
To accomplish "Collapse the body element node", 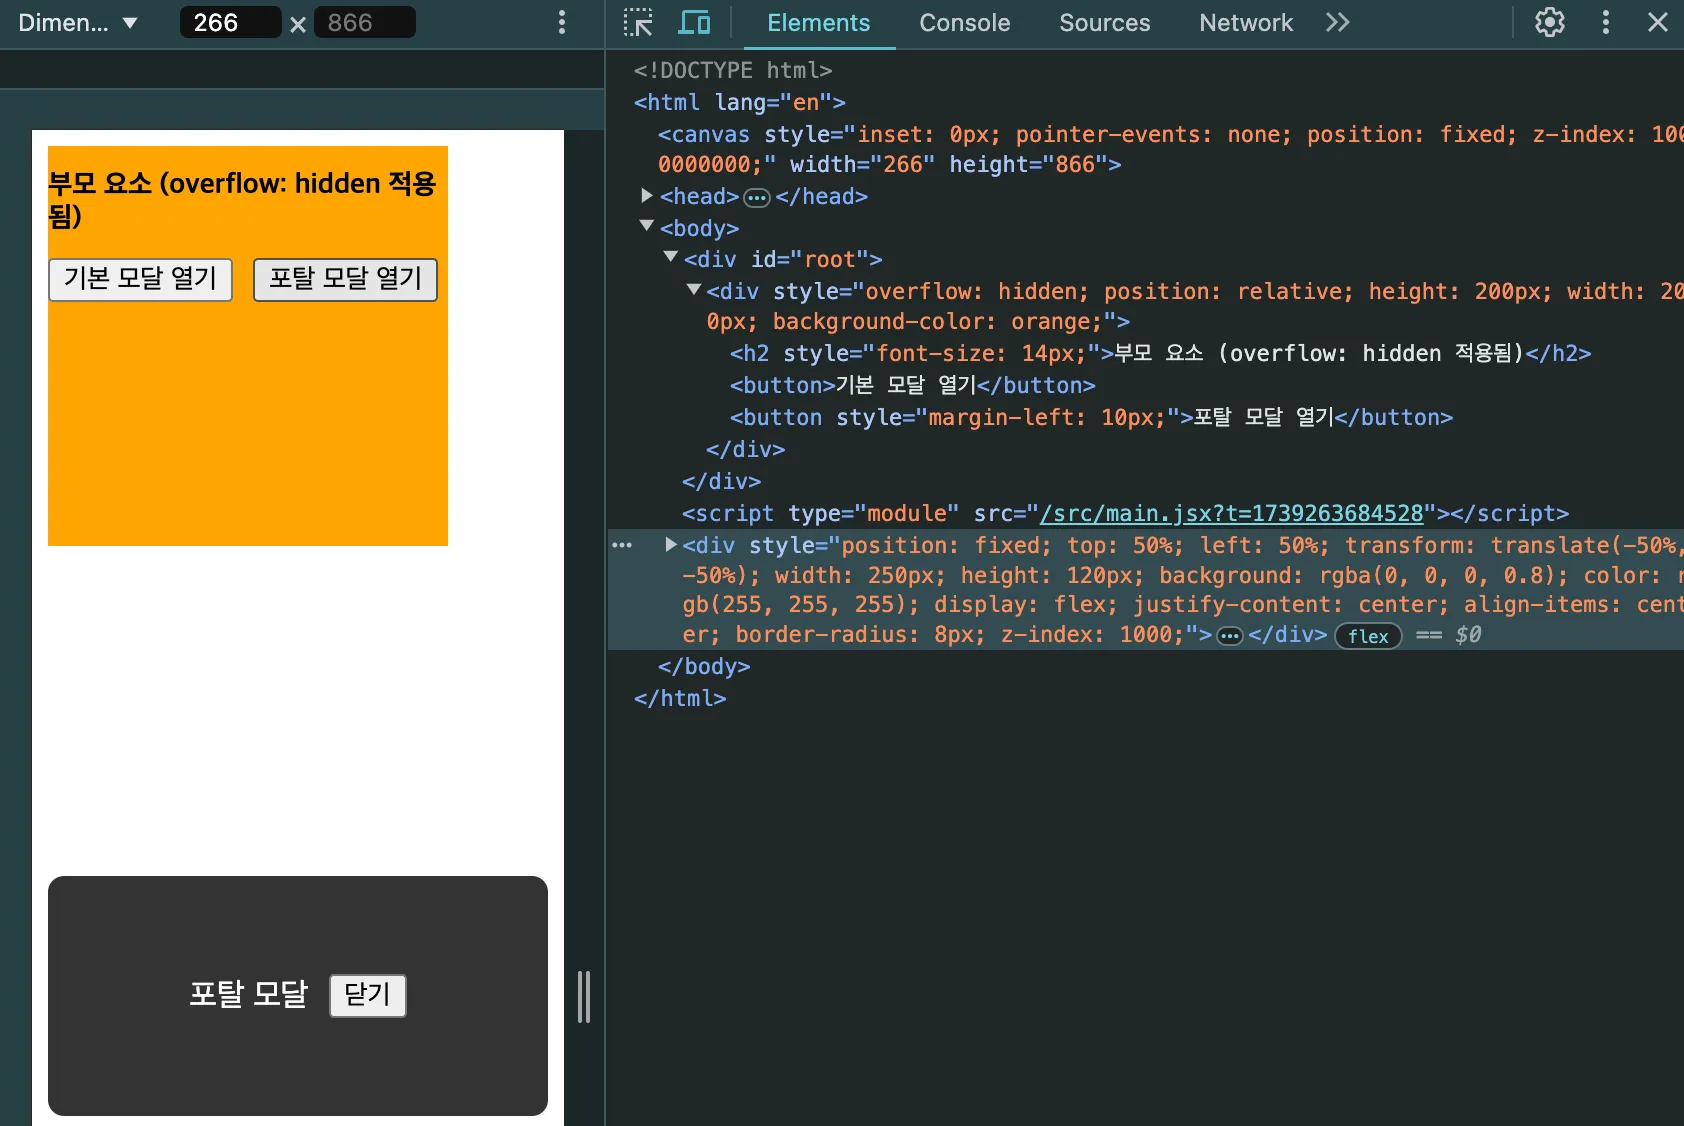I will click(x=647, y=227).
